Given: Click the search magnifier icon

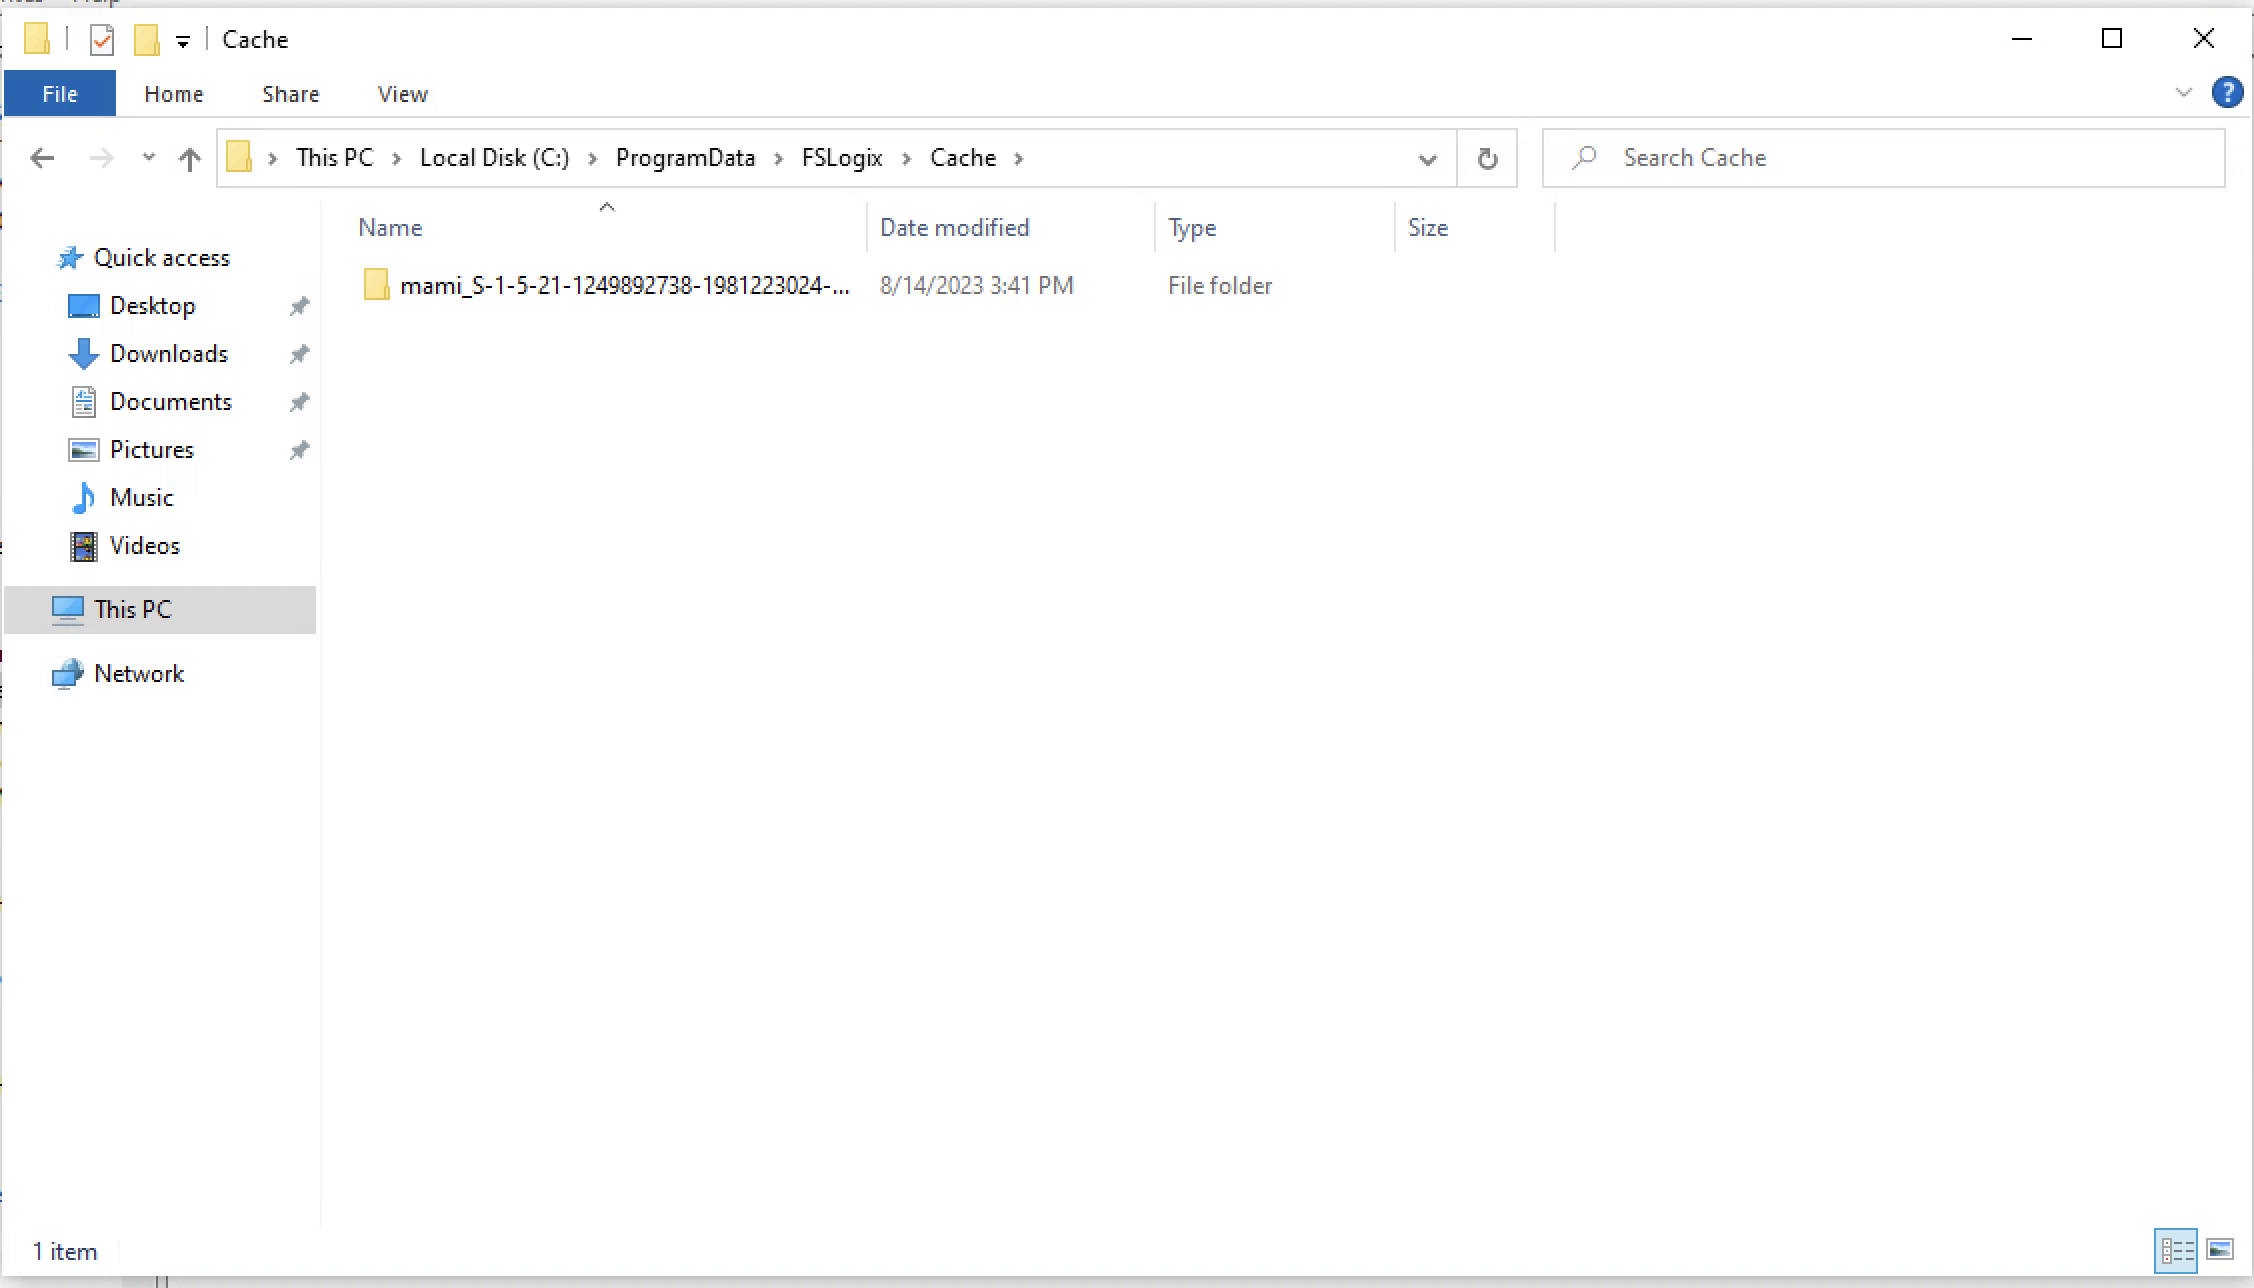Looking at the screenshot, I should pos(1585,157).
